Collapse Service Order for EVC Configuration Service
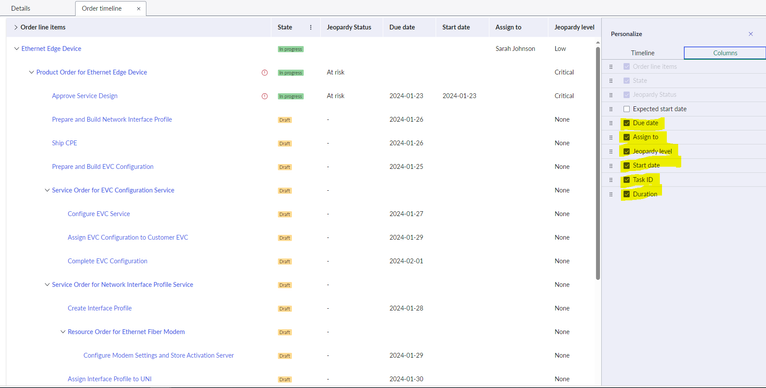 coord(47,191)
